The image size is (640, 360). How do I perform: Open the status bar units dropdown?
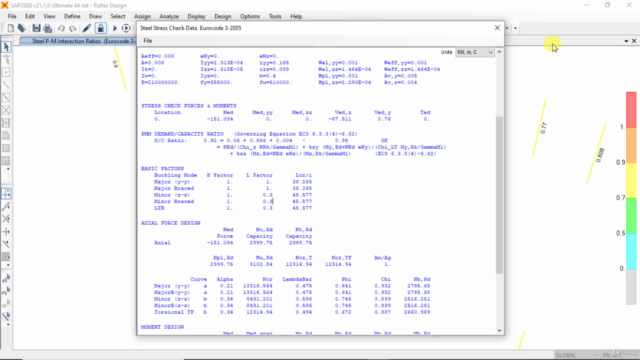[619, 355]
